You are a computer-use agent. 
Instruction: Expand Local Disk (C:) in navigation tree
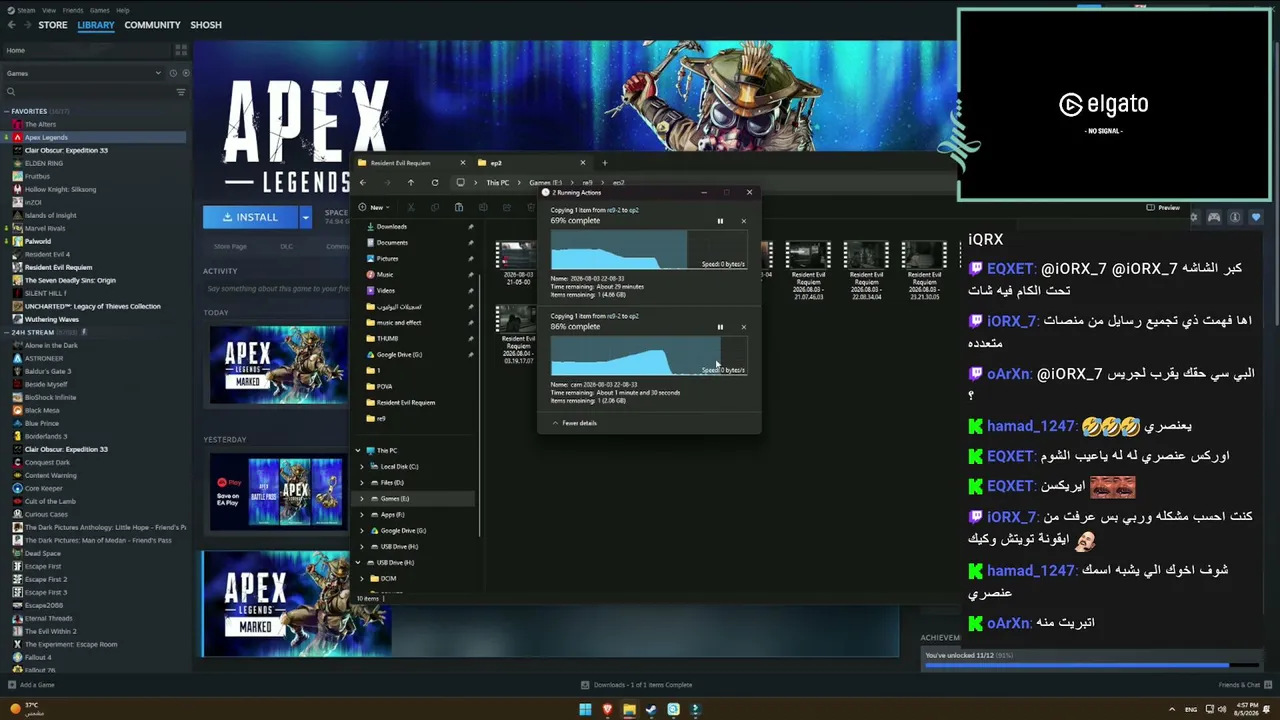(362, 467)
